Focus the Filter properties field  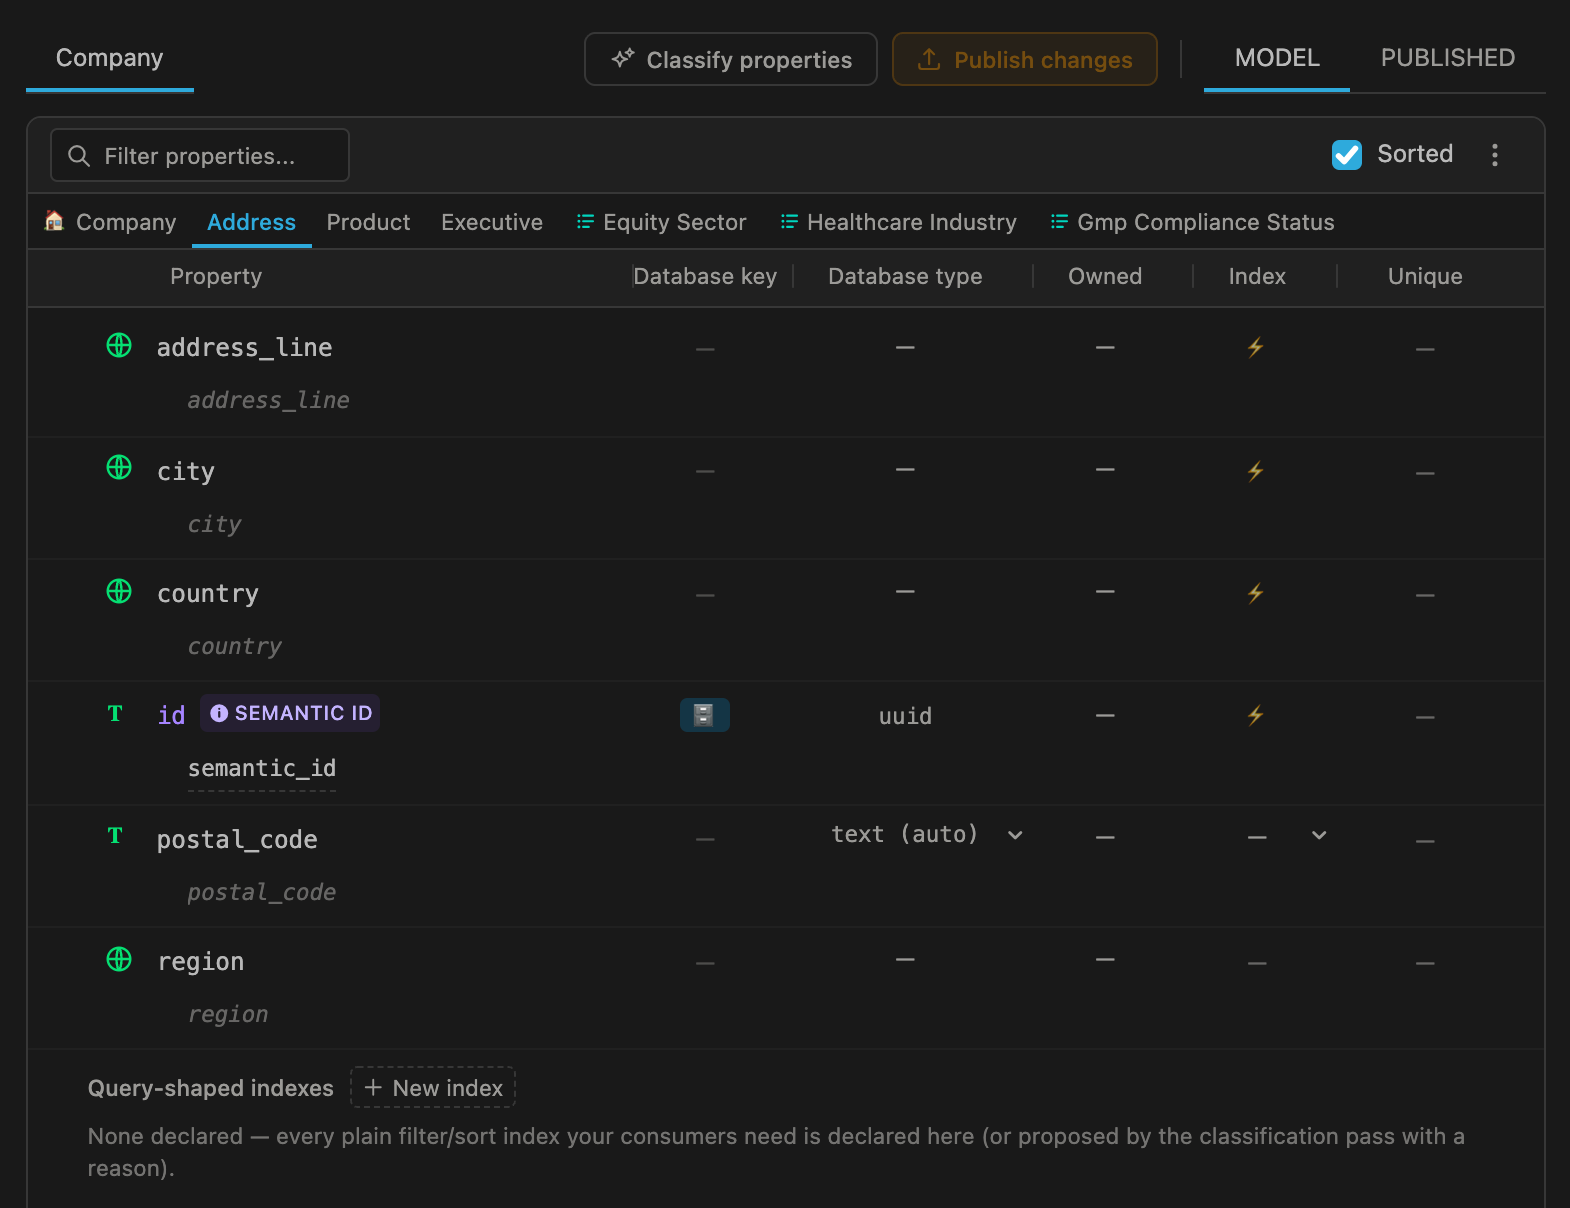pos(200,155)
